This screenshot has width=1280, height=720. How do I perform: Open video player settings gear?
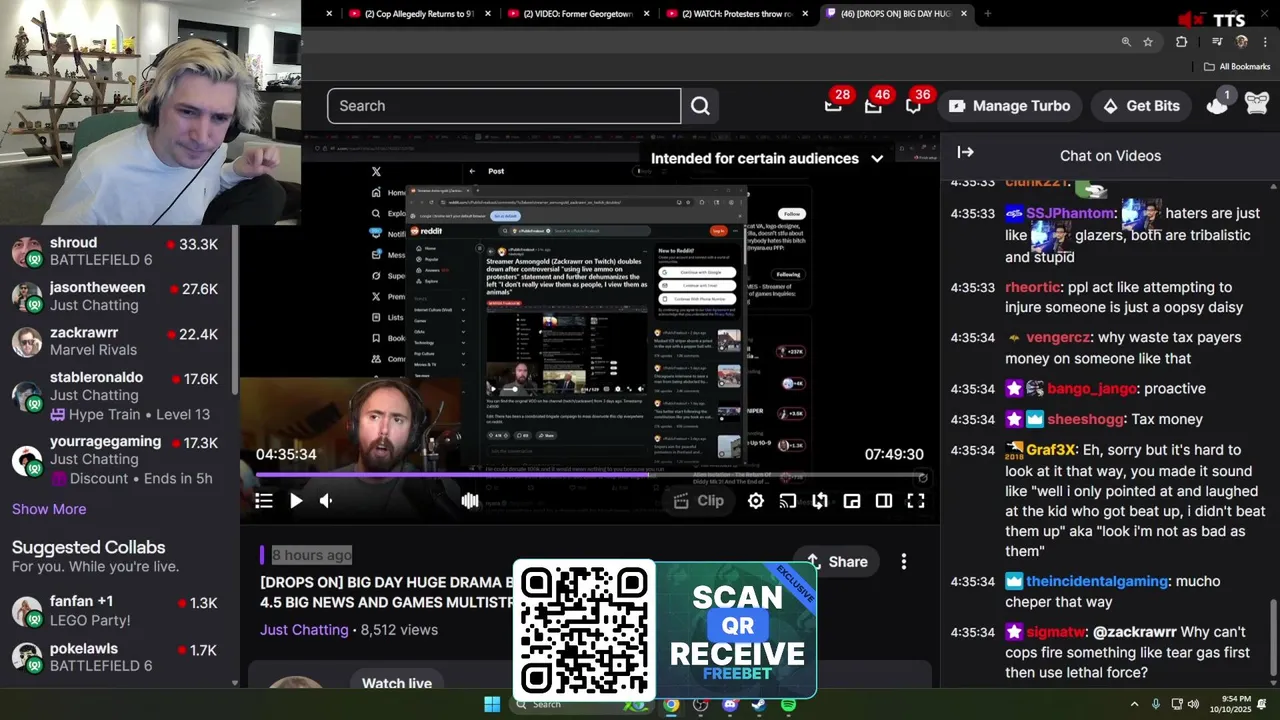point(756,501)
